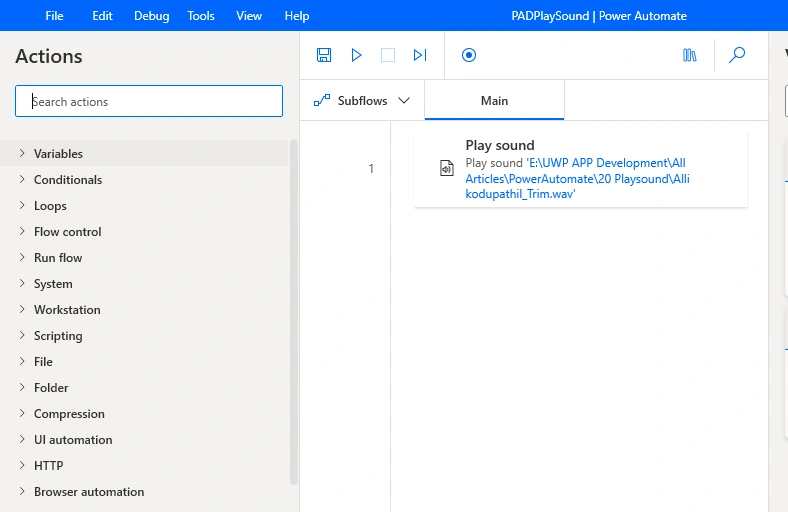Run next action with step icon
Screen dimensions: 788x512
point(420,55)
